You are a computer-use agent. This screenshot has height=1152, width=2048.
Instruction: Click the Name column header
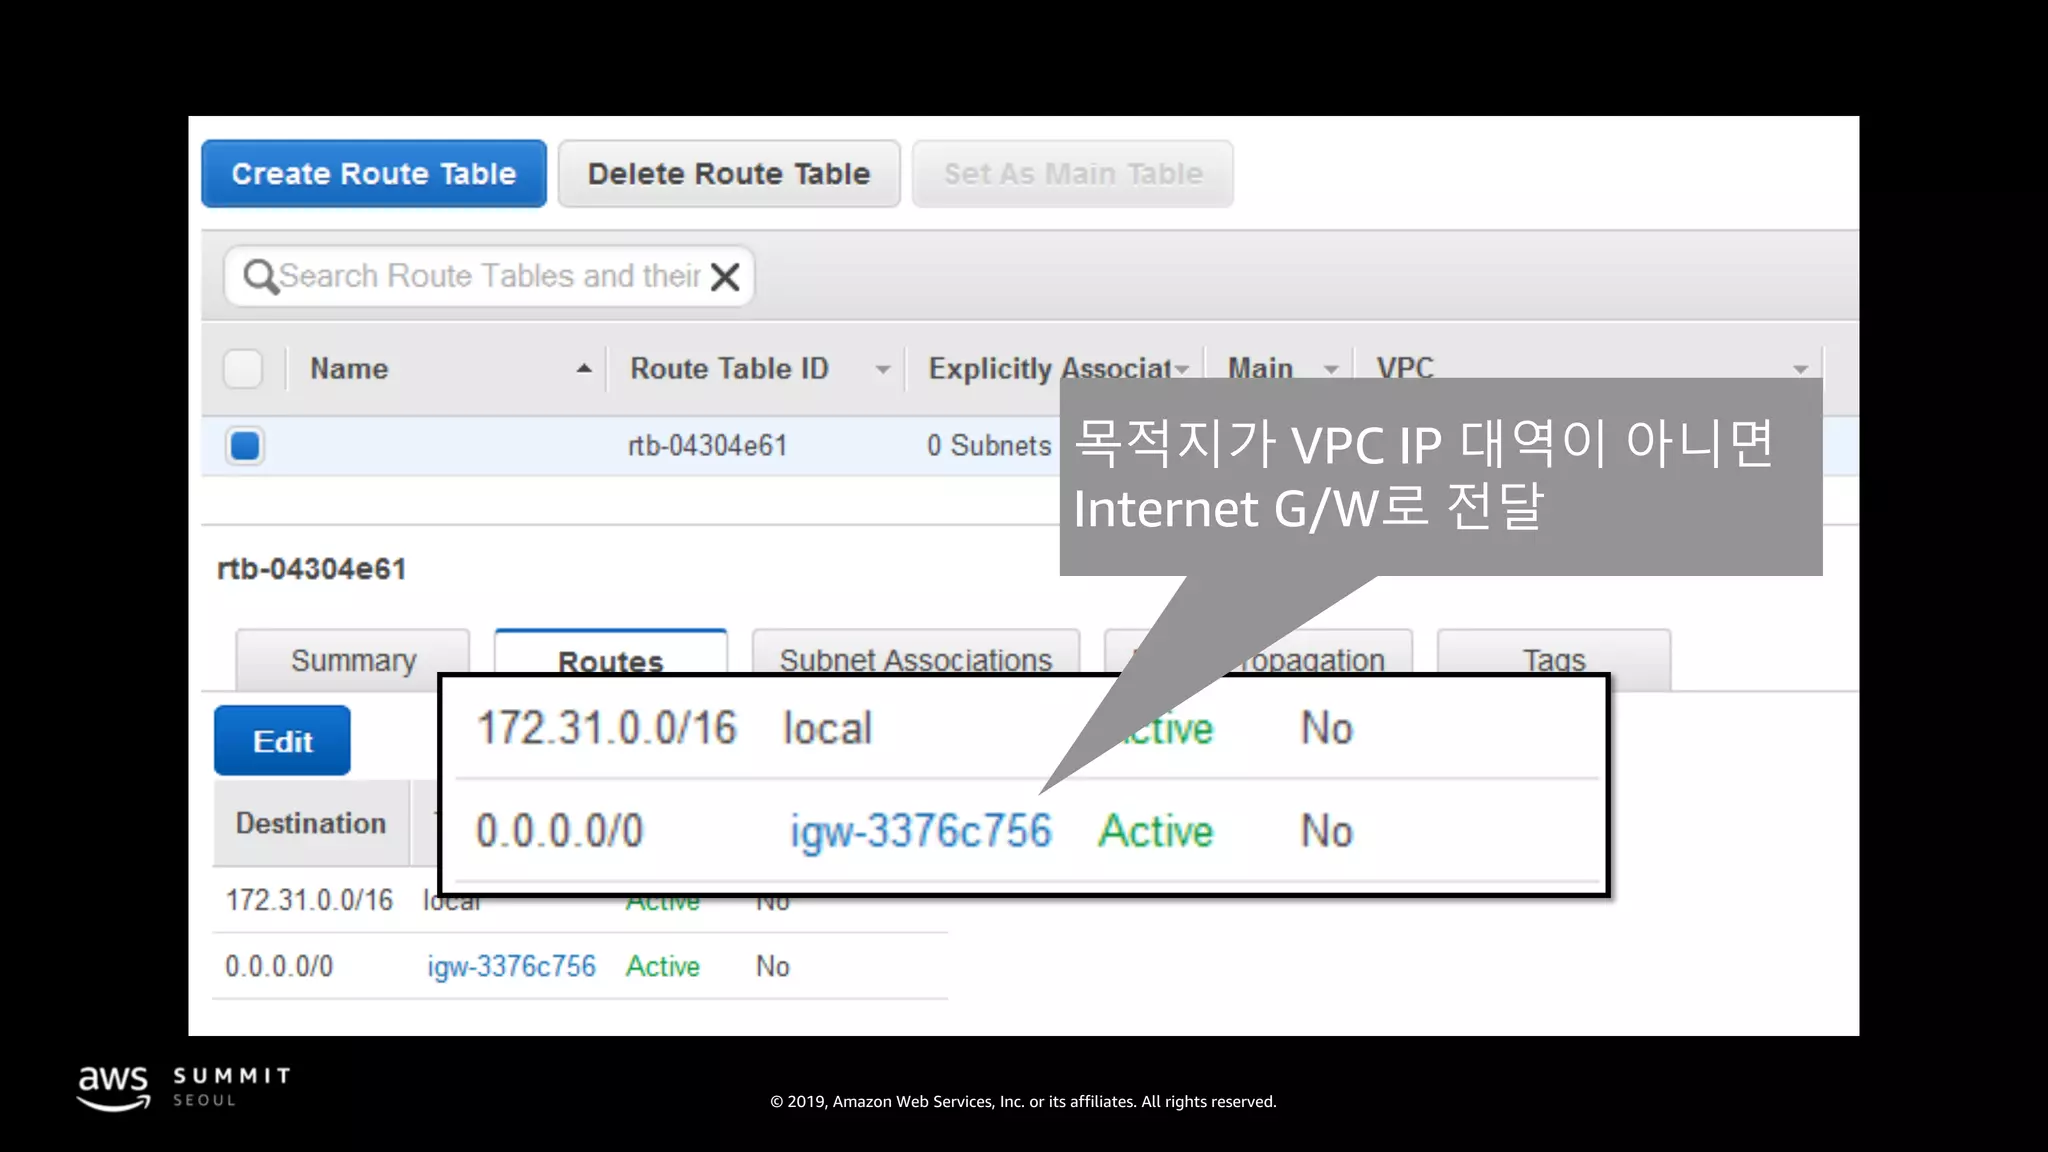point(349,369)
